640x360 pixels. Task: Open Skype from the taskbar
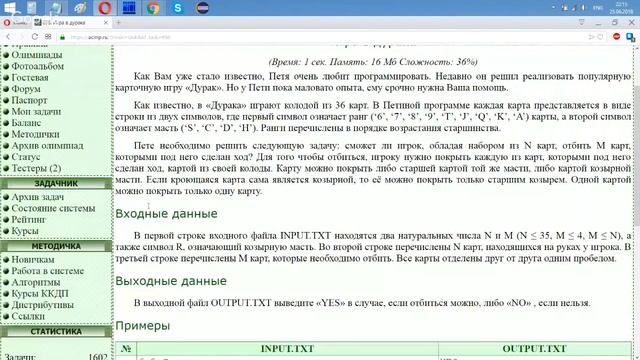click(x=178, y=8)
